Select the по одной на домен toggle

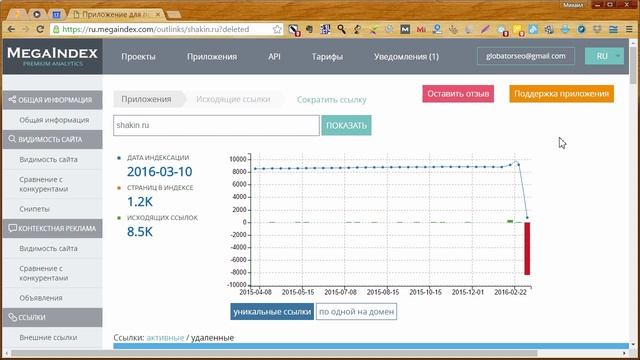[x=356, y=311]
